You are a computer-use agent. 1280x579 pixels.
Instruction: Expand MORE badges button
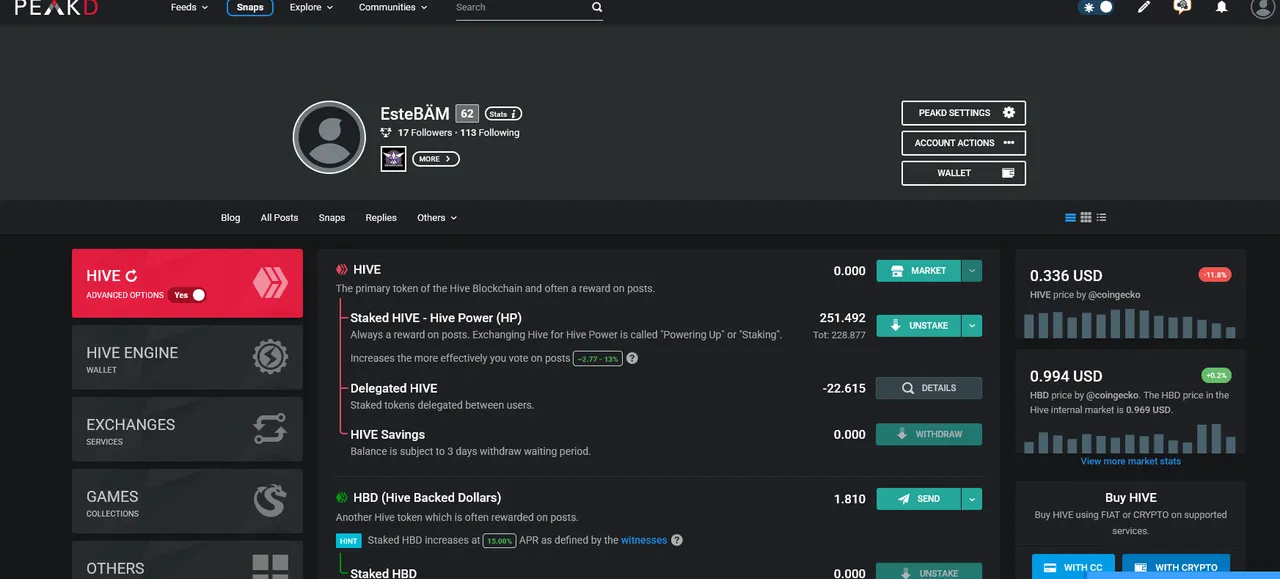436,159
